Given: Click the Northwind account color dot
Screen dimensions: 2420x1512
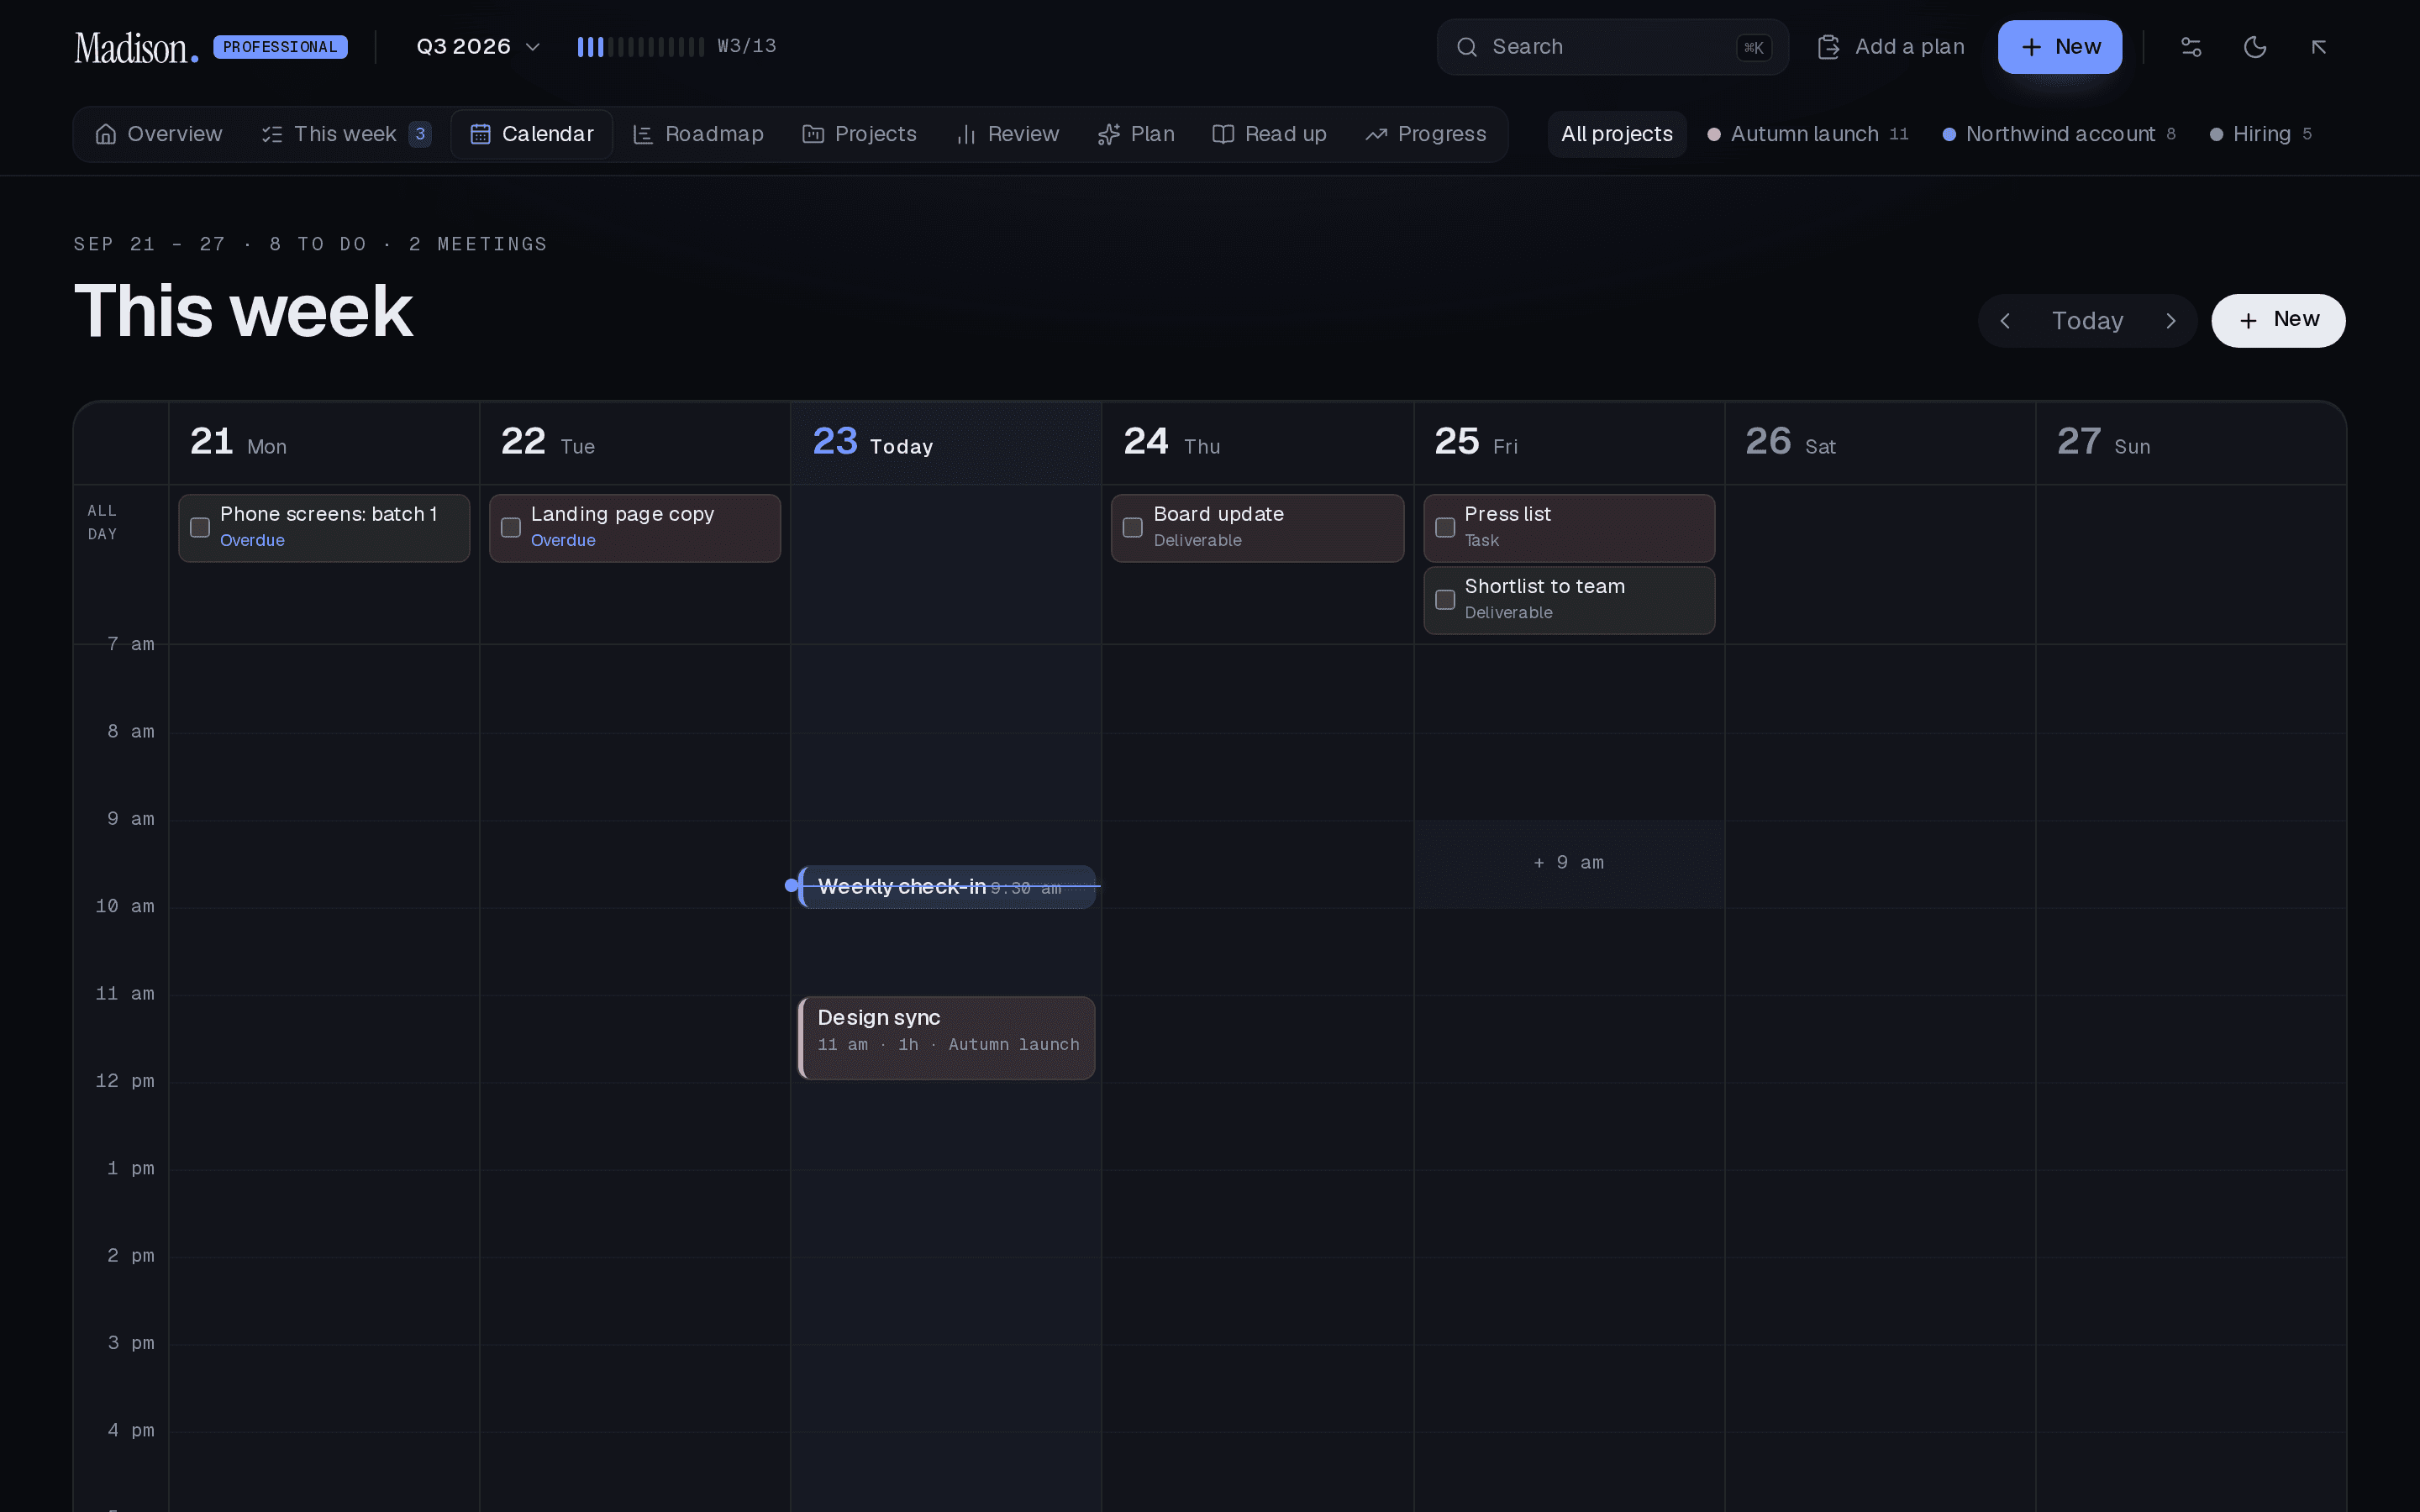Looking at the screenshot, I should (x=1949, y=134).
